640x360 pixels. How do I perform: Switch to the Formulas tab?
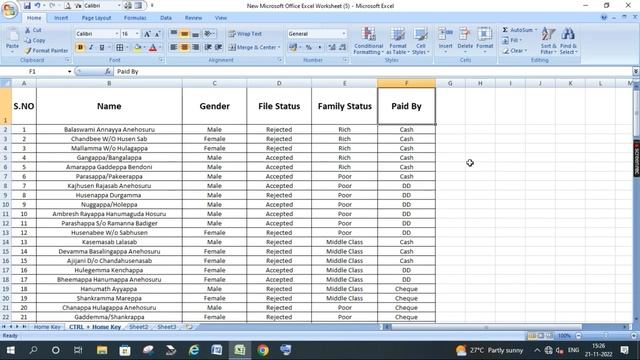click(x=135, y=18)
